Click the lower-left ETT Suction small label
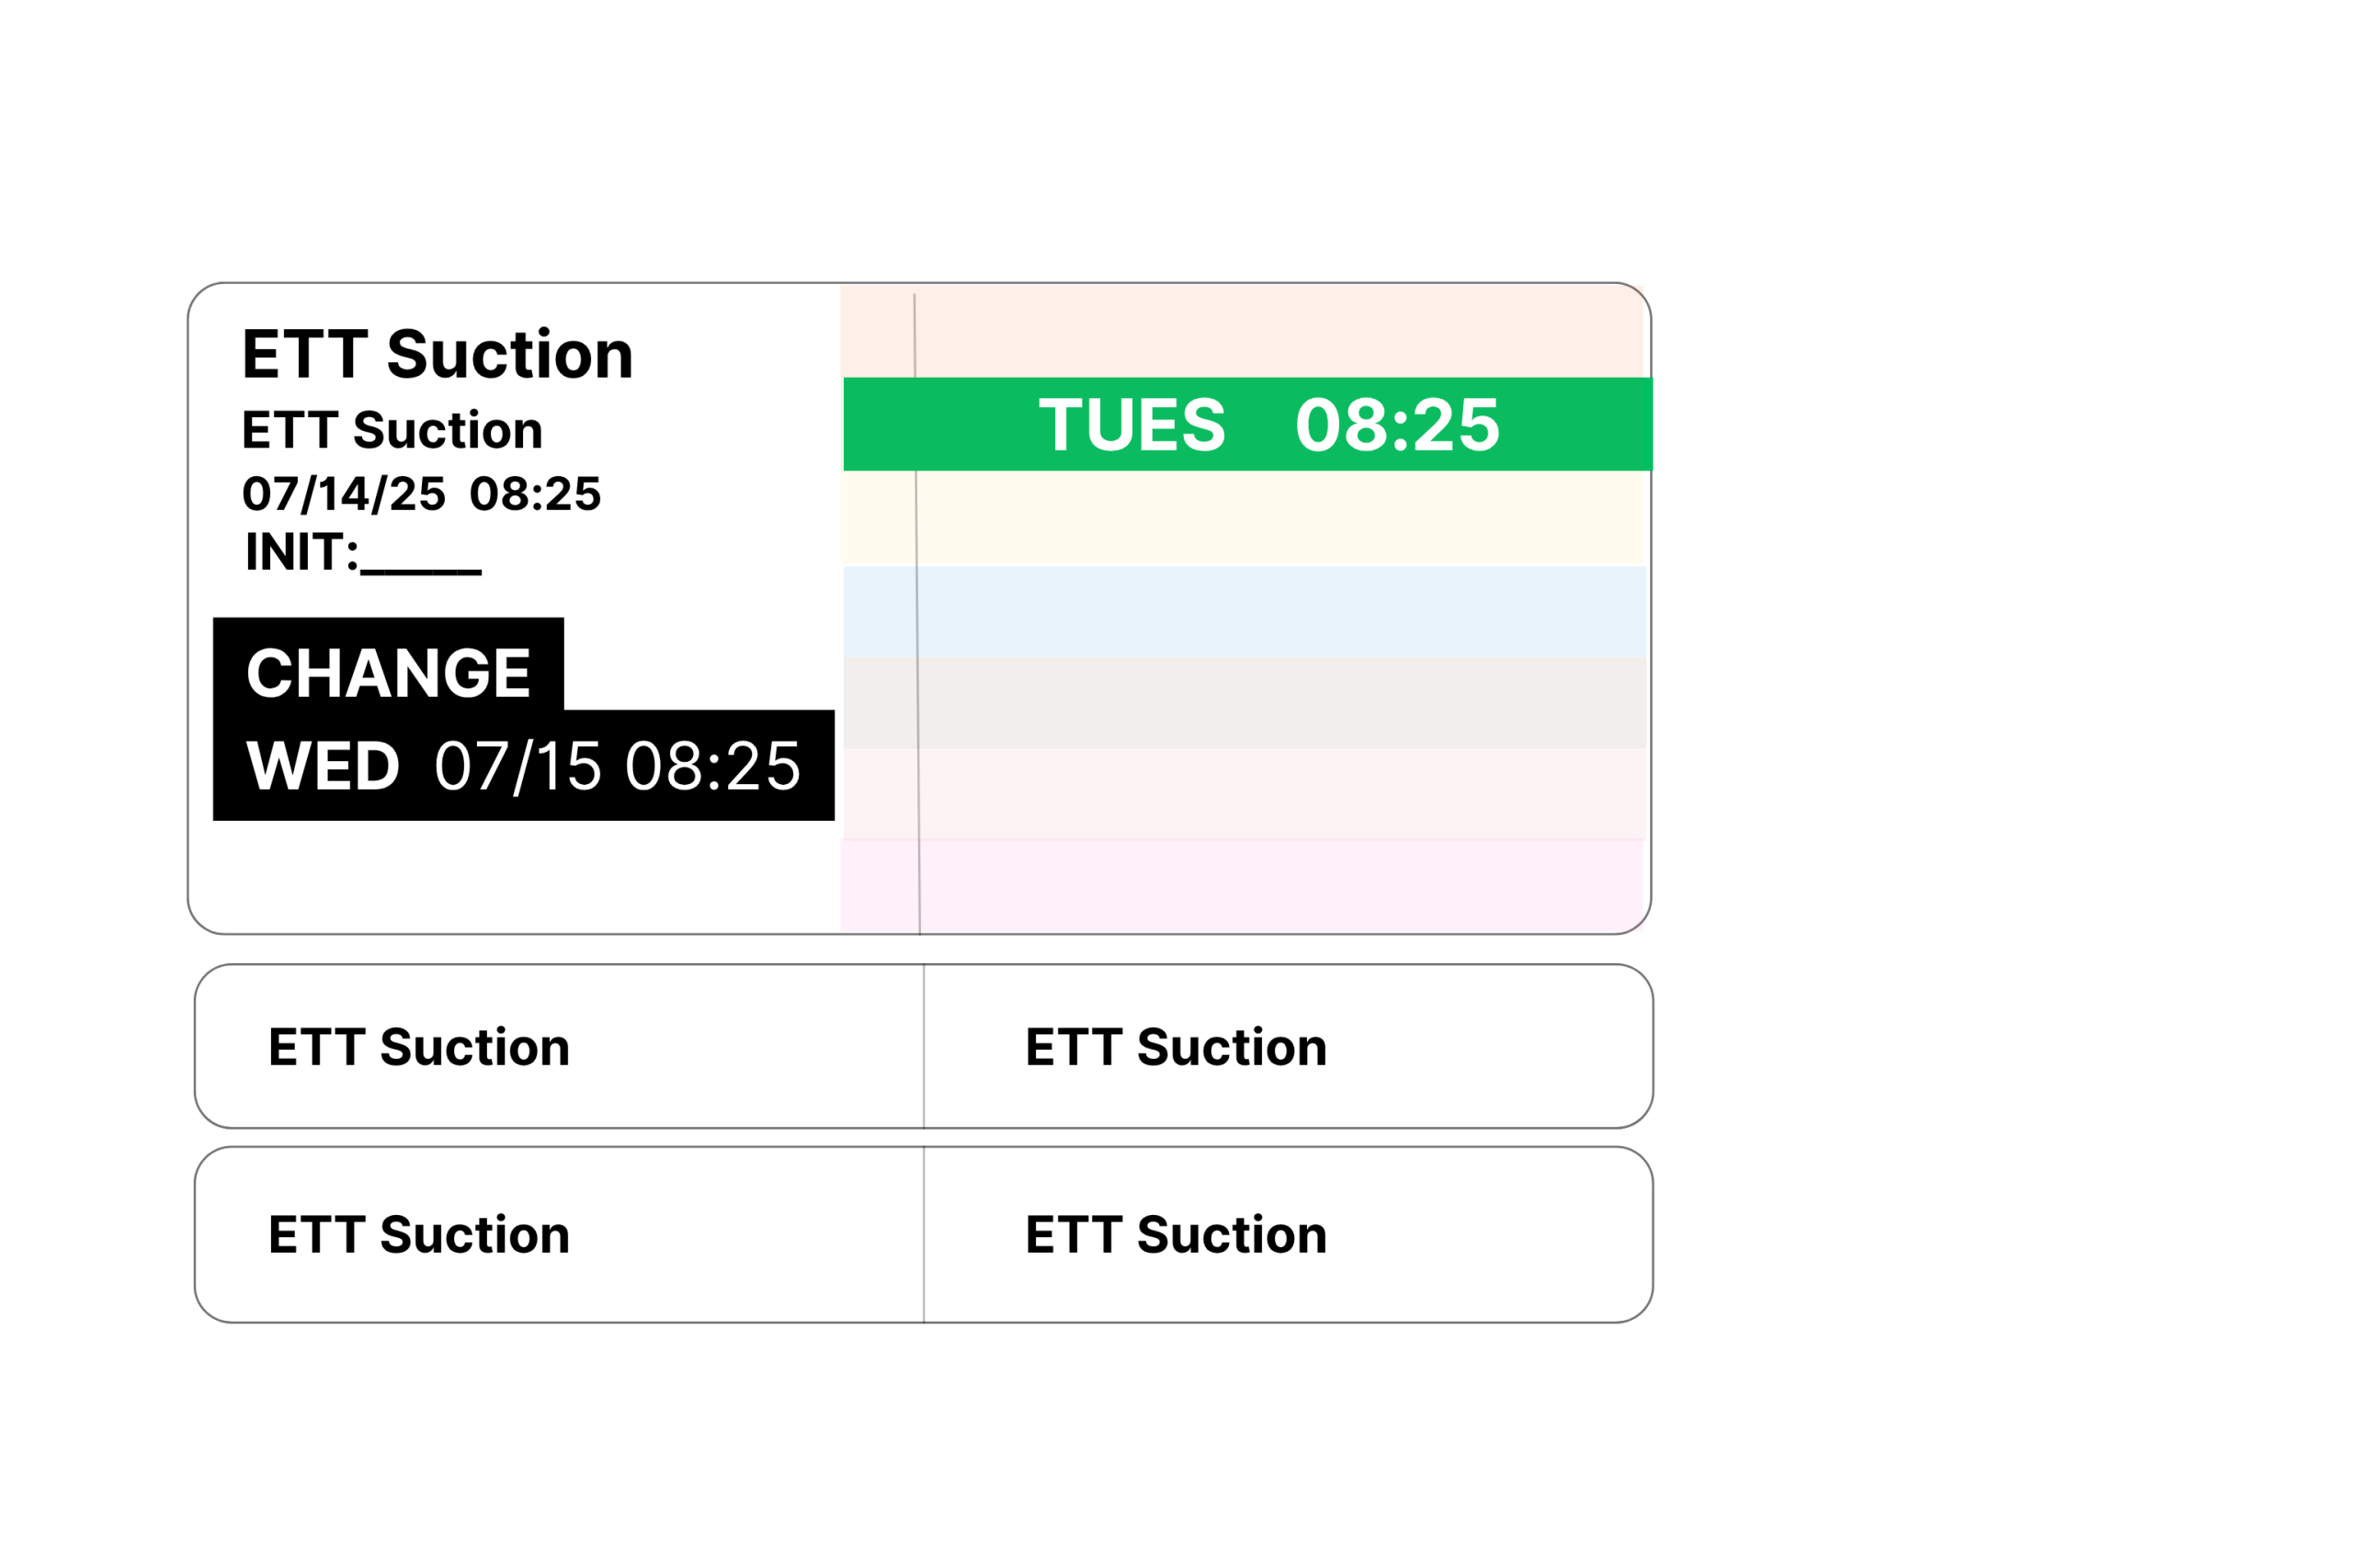The image size is (2353, 1568). [x=419, y=1235]
